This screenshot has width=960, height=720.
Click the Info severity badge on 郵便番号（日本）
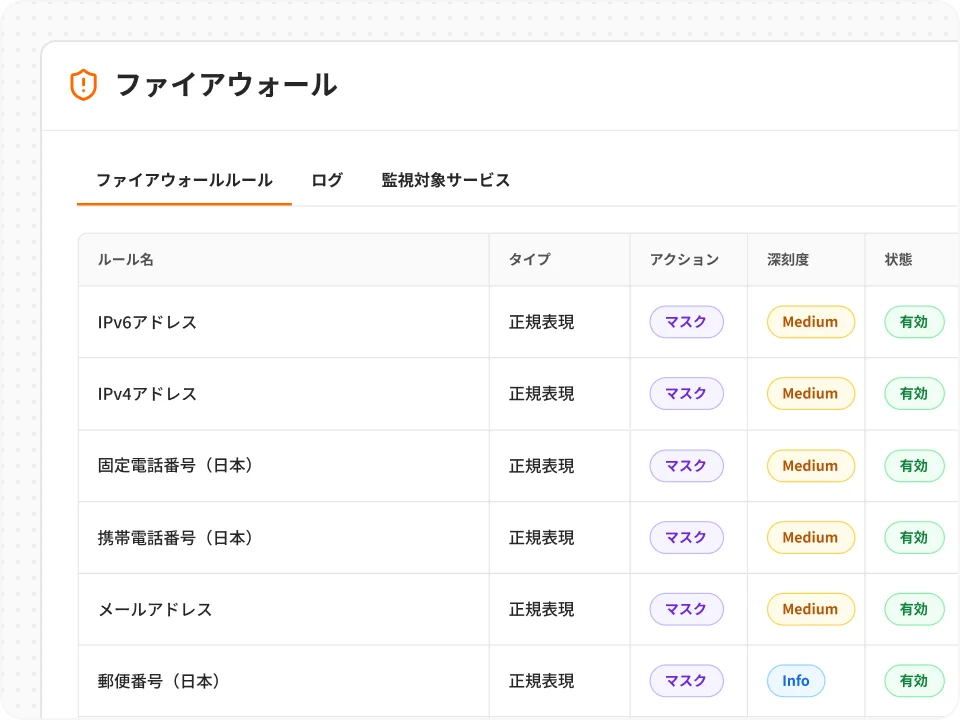point(796,681)
